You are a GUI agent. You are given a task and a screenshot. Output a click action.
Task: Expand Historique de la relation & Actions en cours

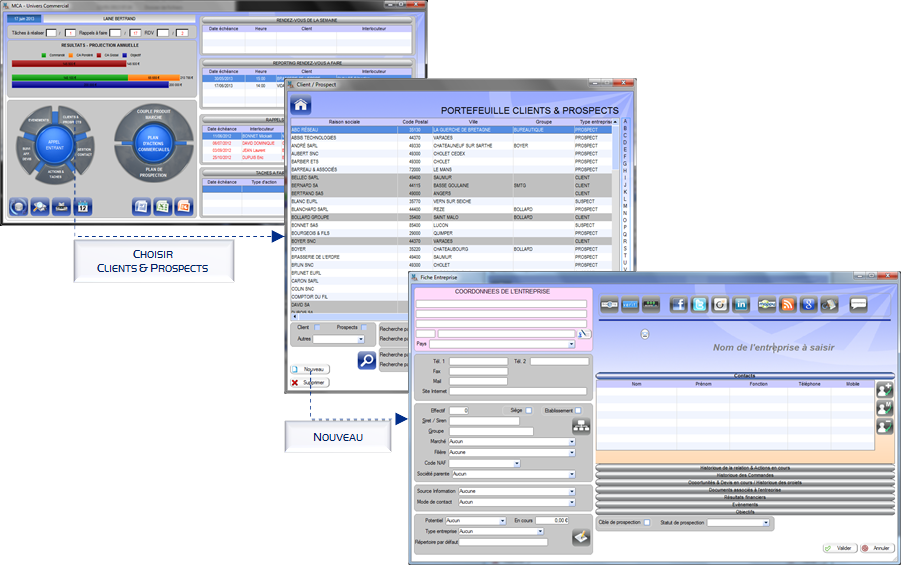point(745,468)
